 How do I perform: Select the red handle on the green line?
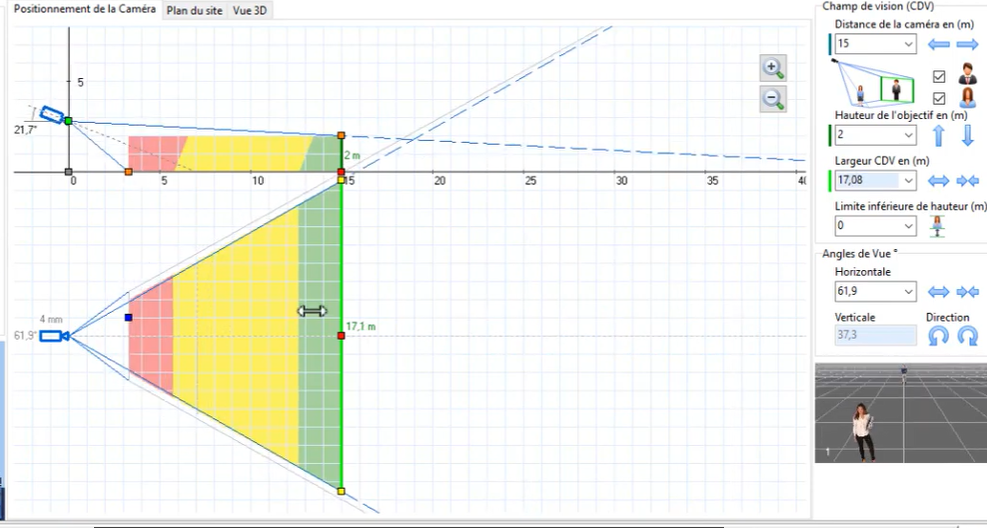tap(341, 335)
